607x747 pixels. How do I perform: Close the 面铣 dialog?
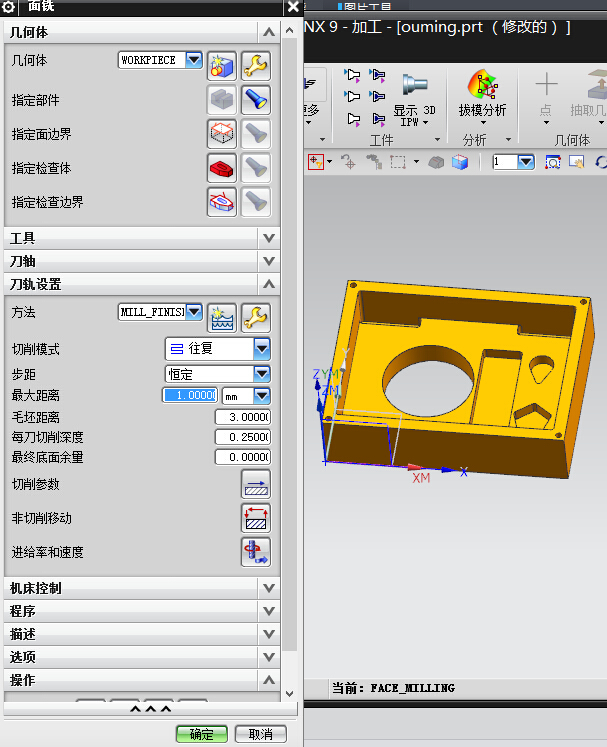293,7
